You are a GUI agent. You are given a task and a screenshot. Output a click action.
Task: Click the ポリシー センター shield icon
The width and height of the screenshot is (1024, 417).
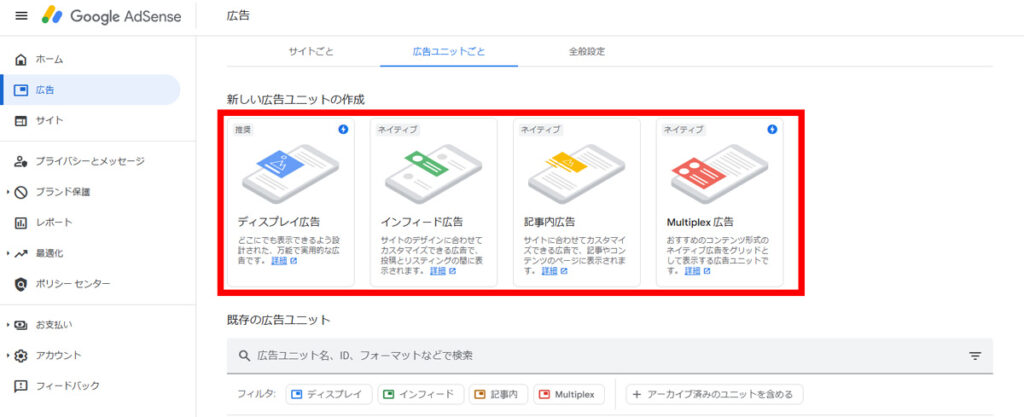(21, 284)
